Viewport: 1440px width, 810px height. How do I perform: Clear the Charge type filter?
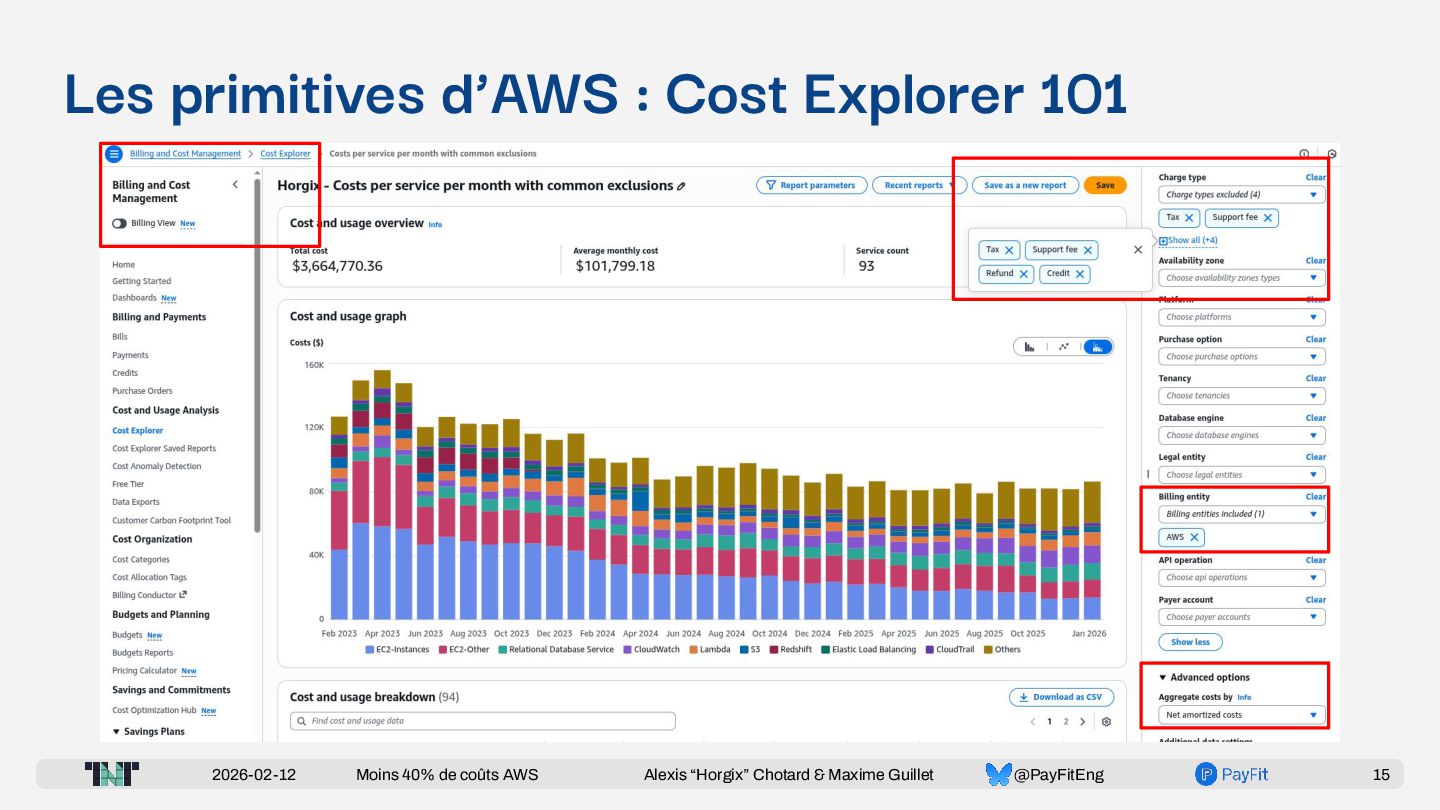click(x=1315, y=178)
